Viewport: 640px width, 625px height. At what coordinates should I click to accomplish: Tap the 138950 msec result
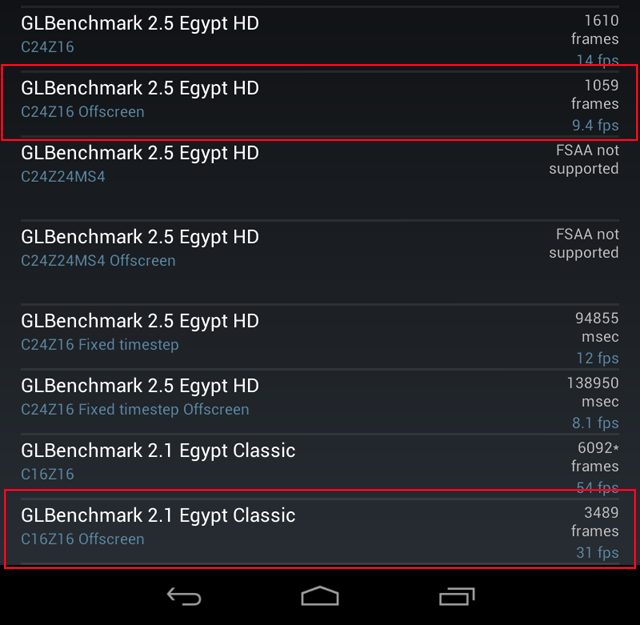[593, 392]
